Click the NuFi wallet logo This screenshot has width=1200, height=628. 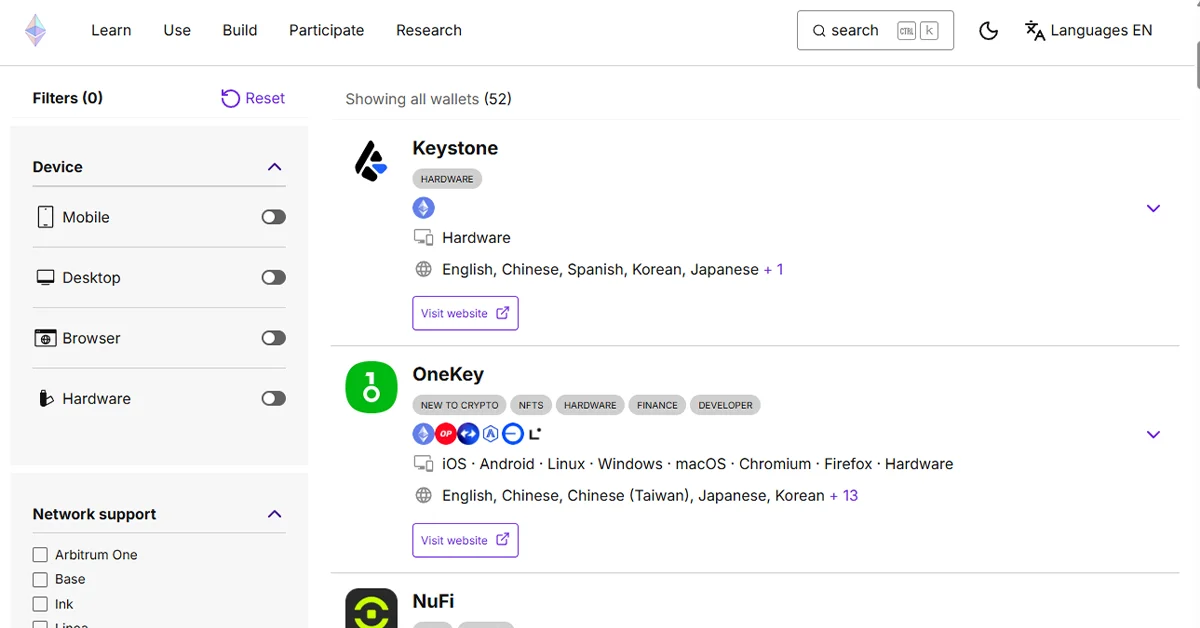click(371, 608)
